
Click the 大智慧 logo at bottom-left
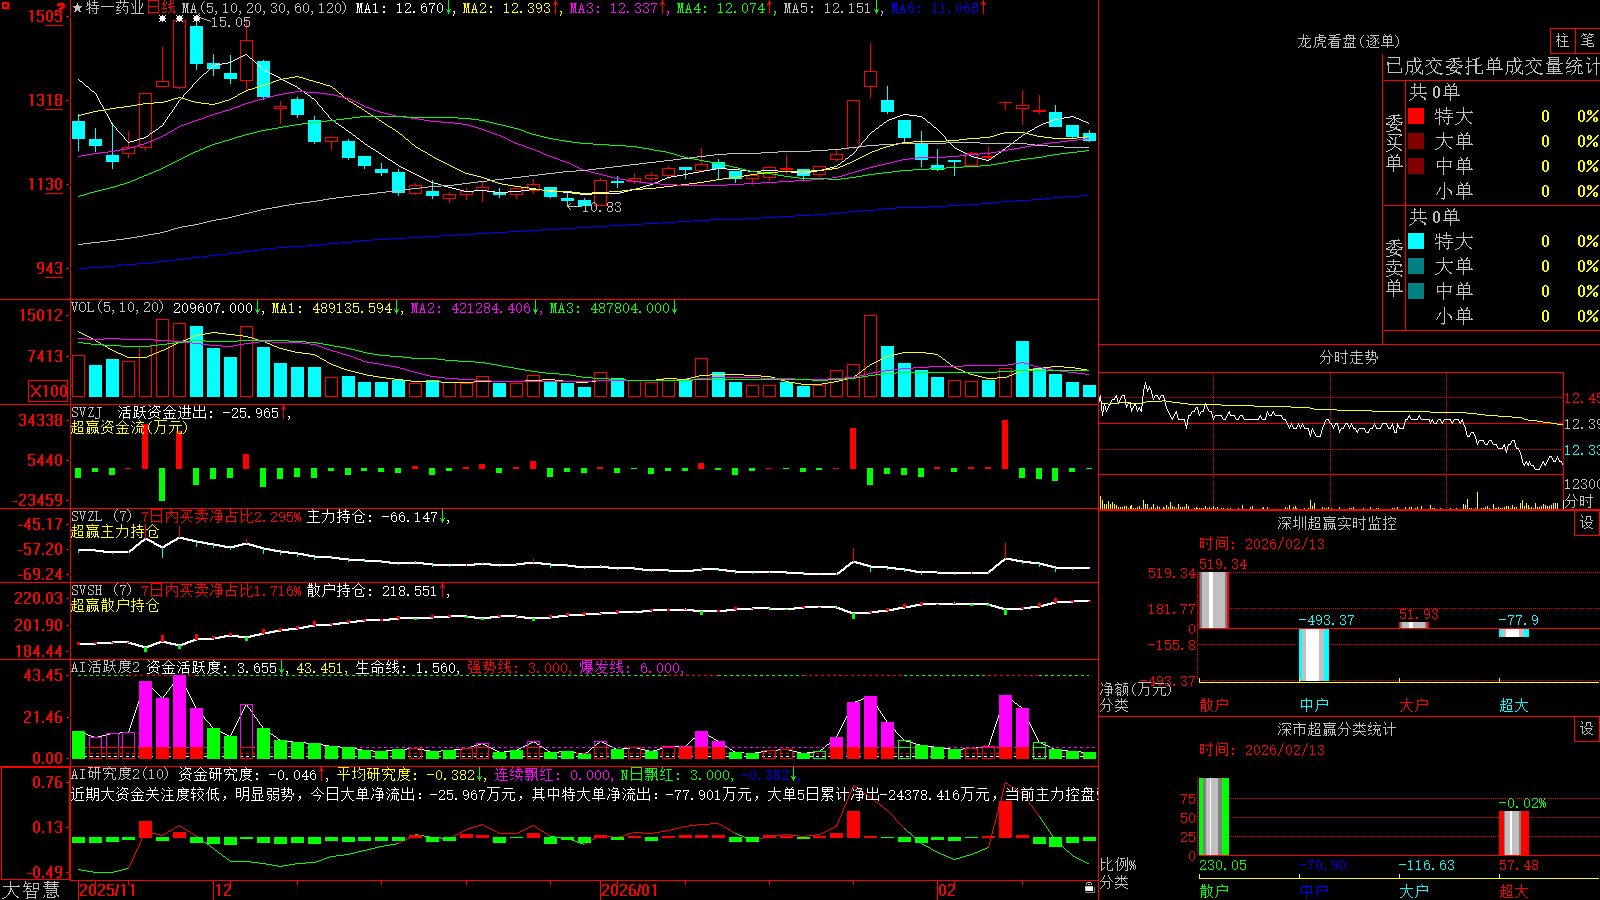31,890
